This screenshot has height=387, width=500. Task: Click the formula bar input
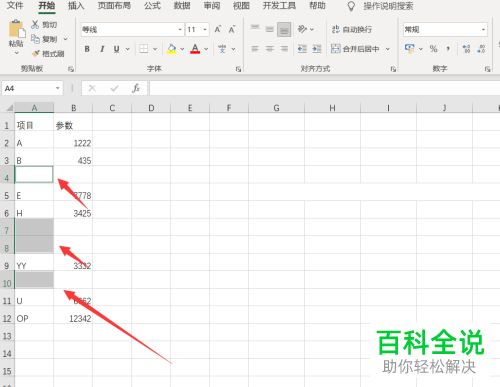click(325, 88)
